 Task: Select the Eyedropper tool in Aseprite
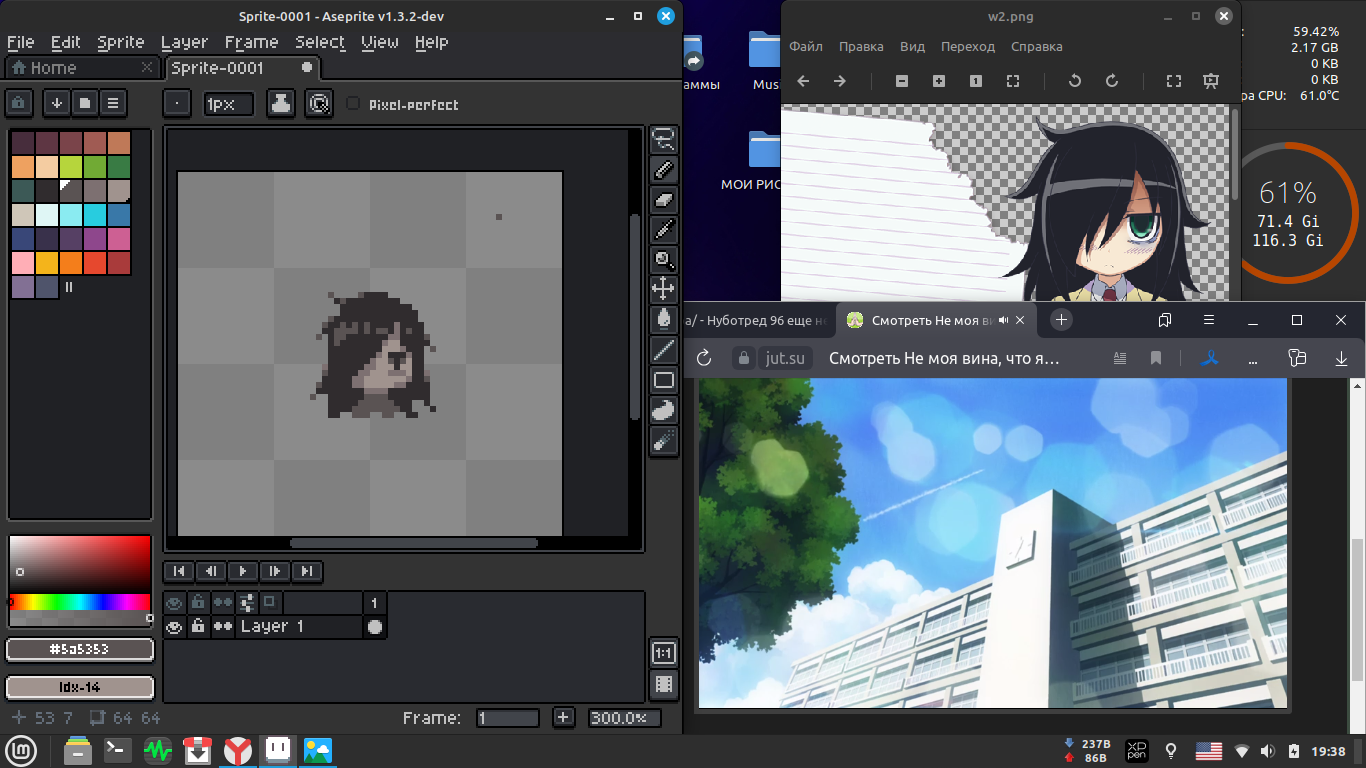(664, 230)
